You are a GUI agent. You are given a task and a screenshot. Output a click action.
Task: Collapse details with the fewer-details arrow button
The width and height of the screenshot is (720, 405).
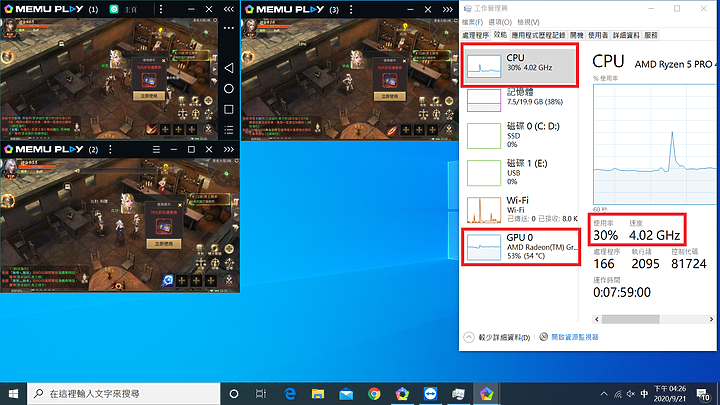click(468, 338)
